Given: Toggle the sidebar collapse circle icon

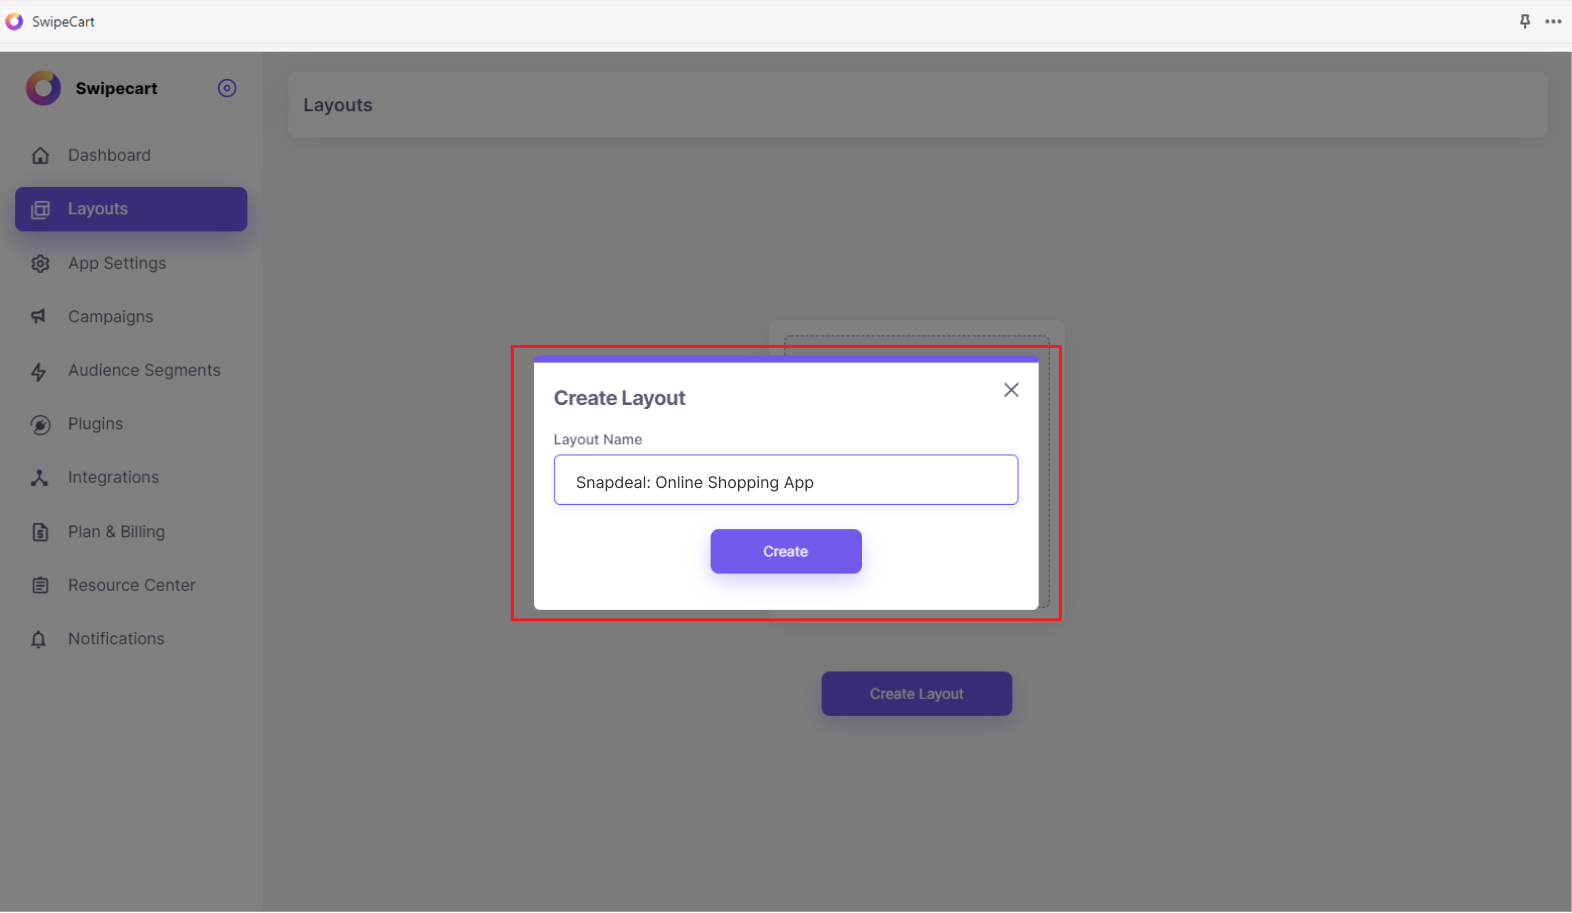Looking at the screenshot, I should [227, 88].
